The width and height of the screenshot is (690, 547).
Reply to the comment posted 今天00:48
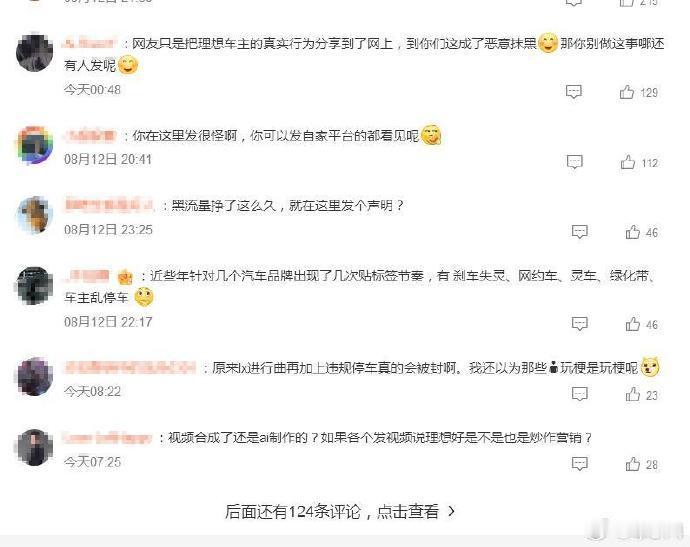tap(573, 92)
